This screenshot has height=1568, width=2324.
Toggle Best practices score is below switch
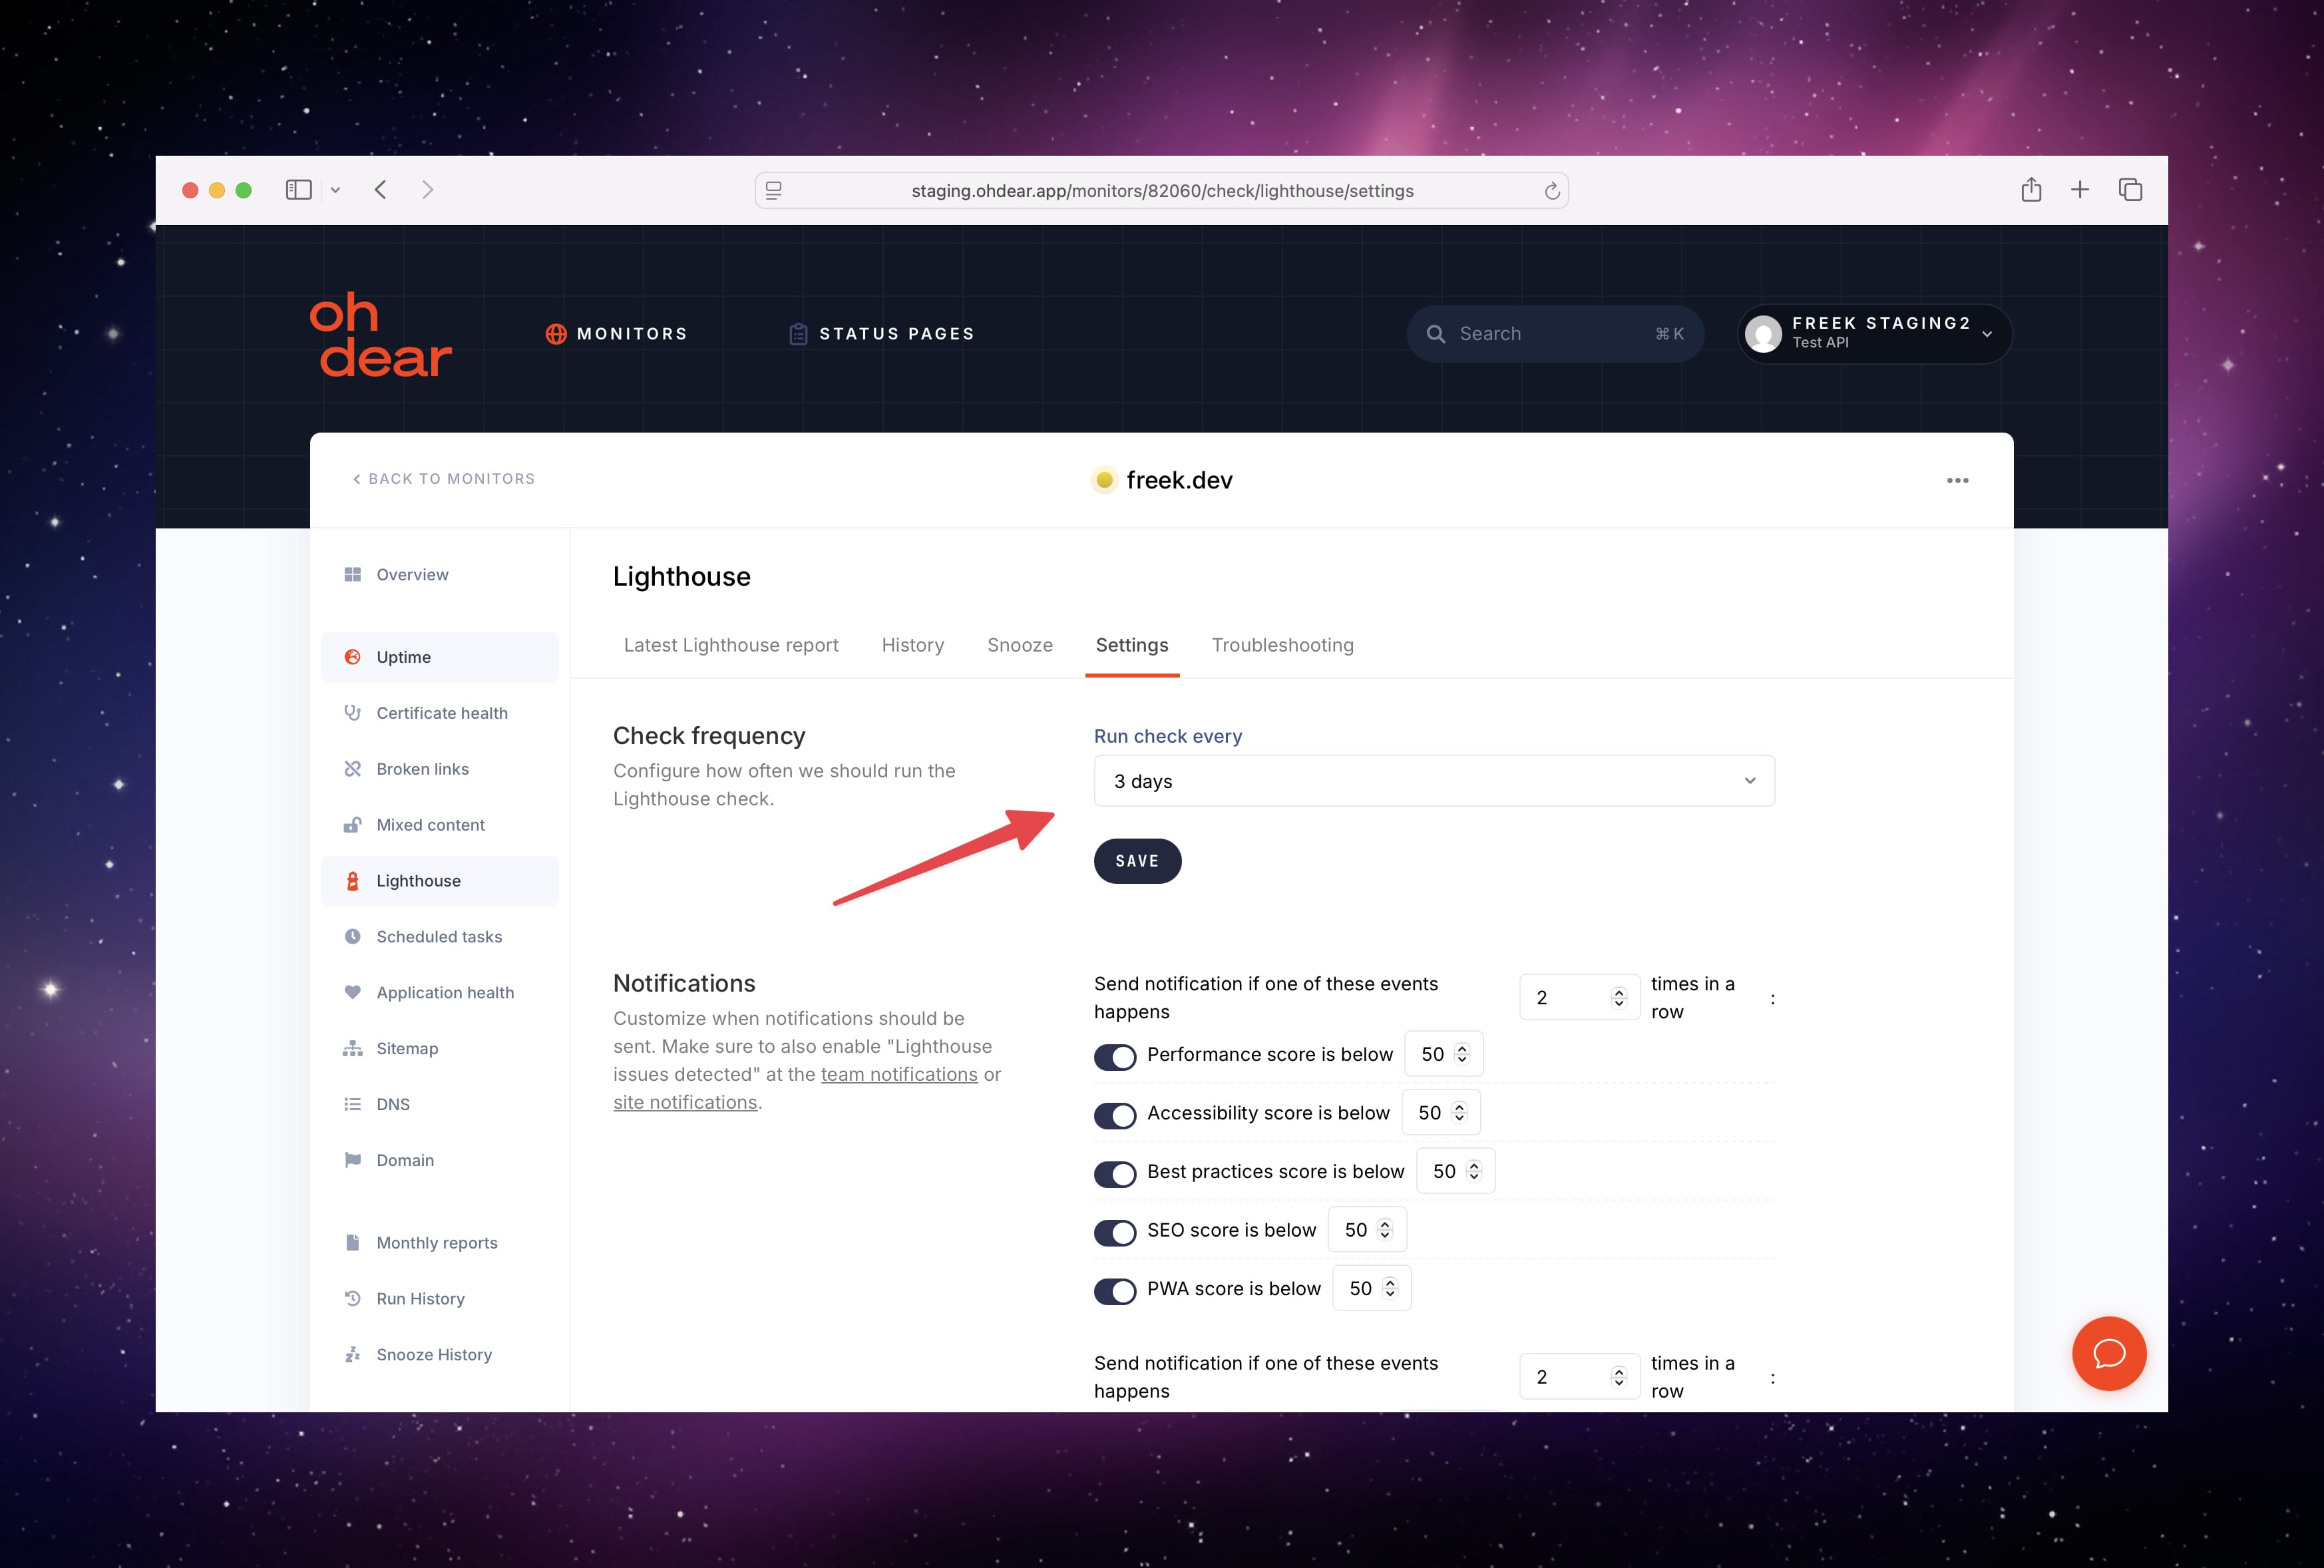[1115, 1174]
